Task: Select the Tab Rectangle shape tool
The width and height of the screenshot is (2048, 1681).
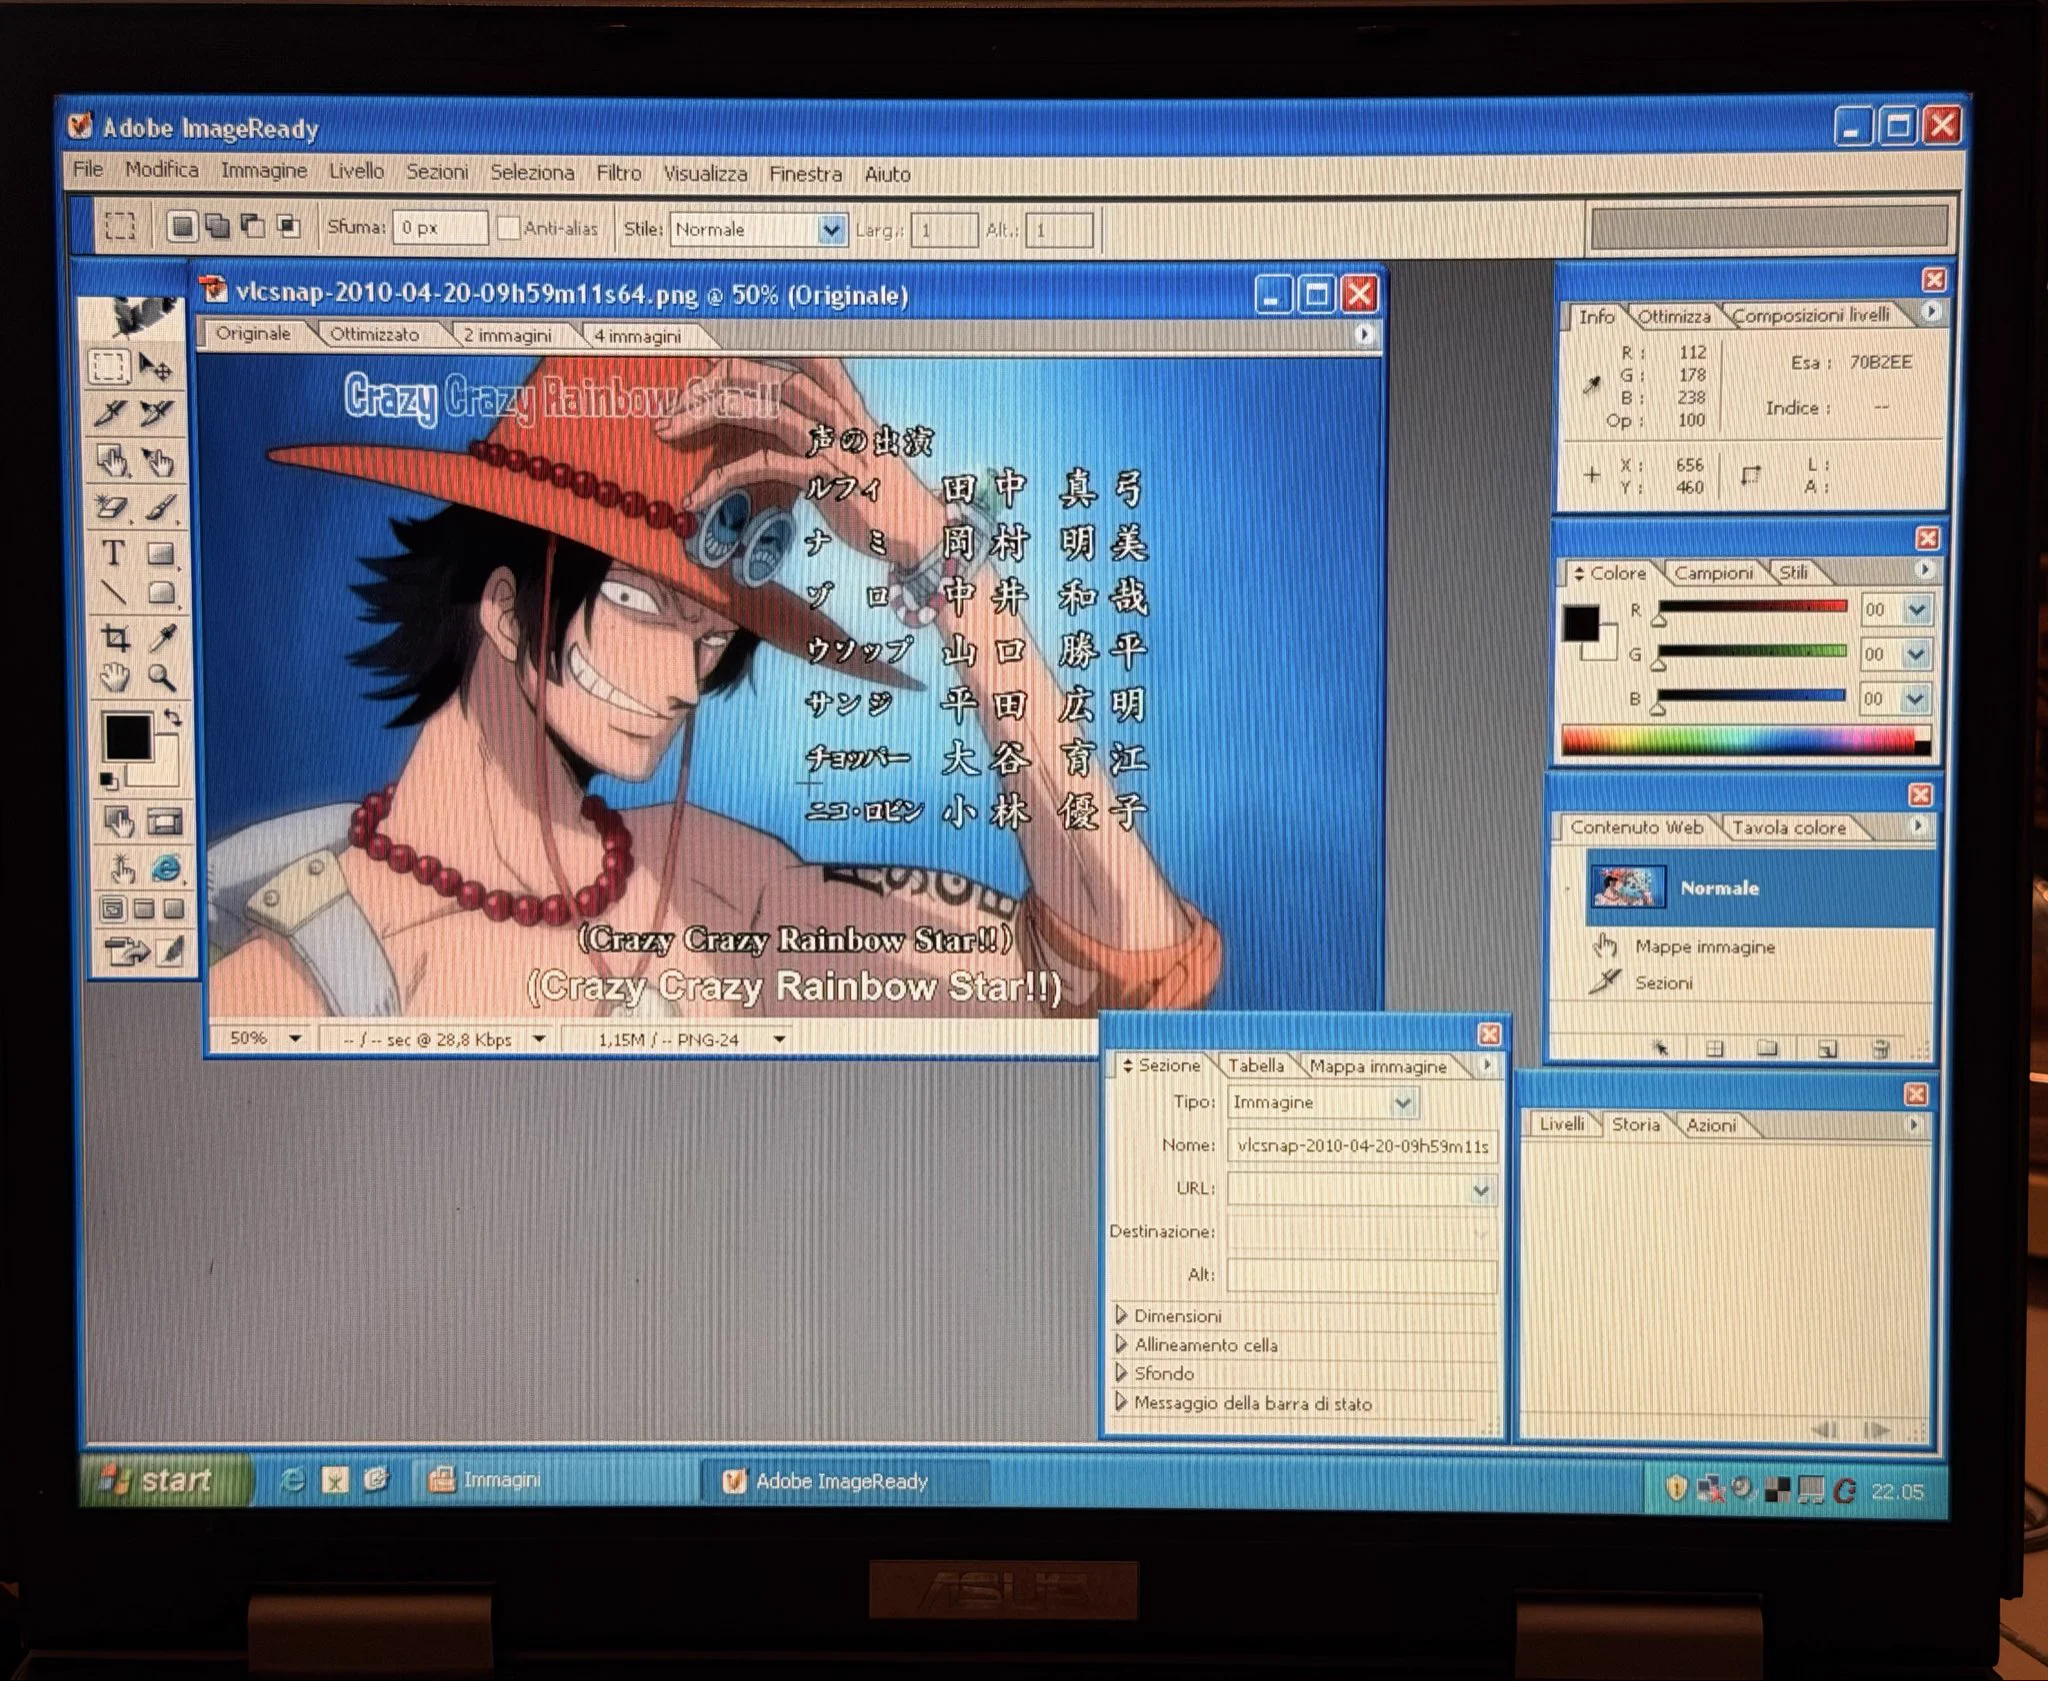Action: coord(161,593)
